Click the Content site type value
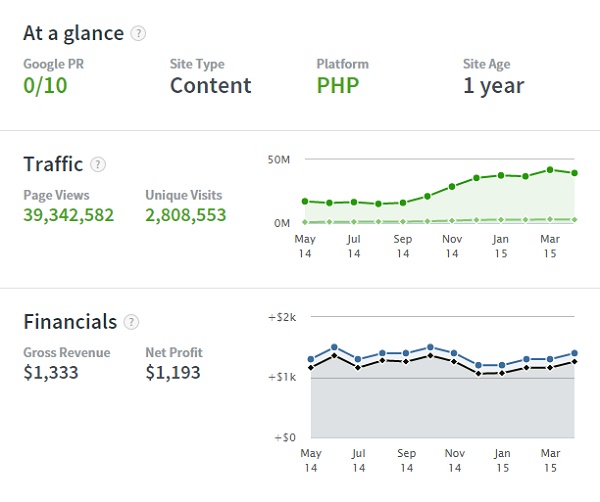 click(x=209, y=85)
